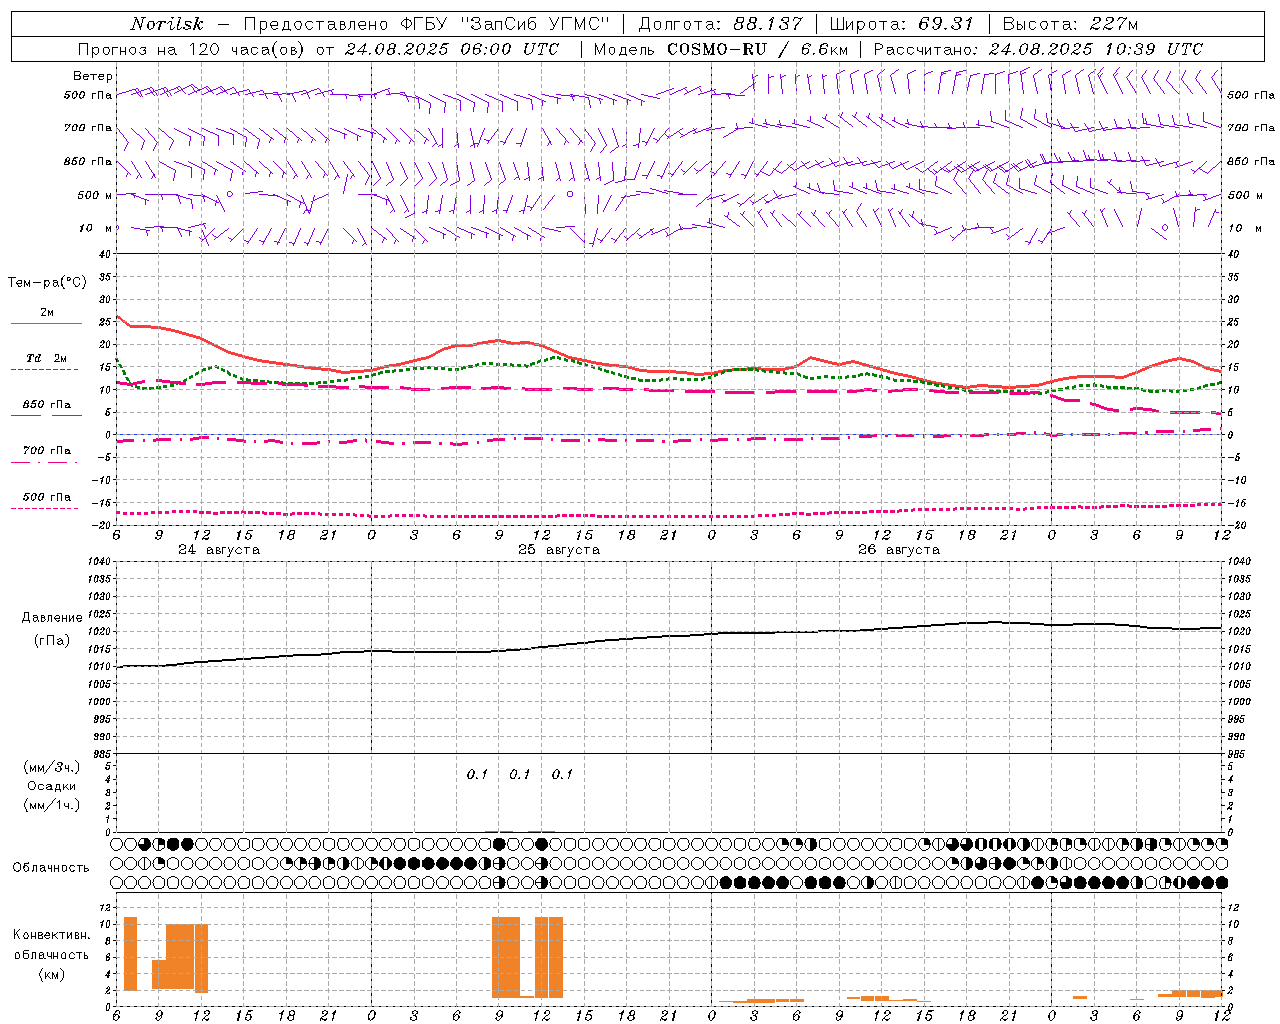Viewport: 1280px width, 1024px height.
Task: Click the 'Давление' pressure panel label
Action: [52, 618]
